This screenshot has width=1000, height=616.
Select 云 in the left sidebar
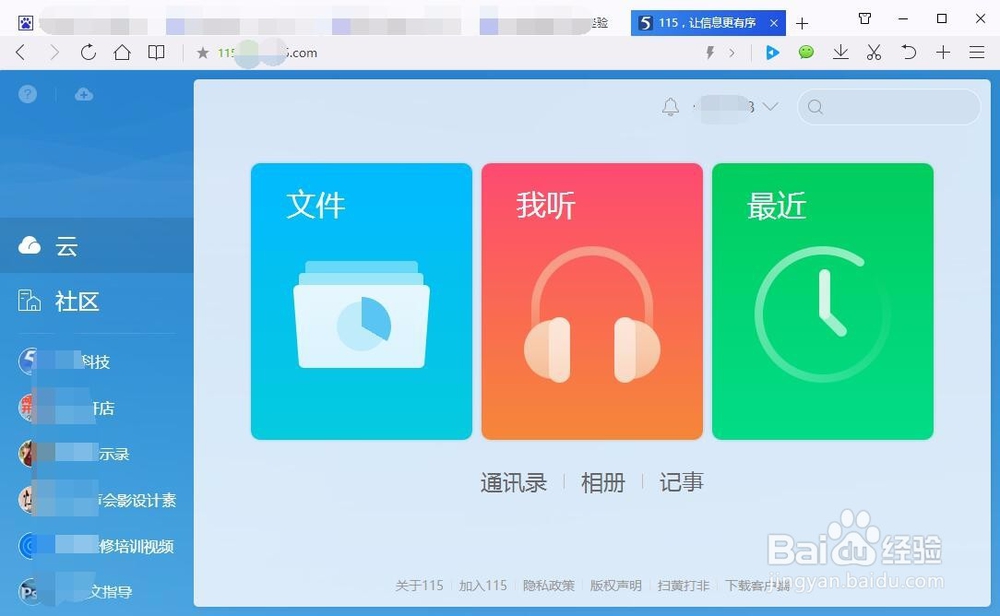[97, 246]
